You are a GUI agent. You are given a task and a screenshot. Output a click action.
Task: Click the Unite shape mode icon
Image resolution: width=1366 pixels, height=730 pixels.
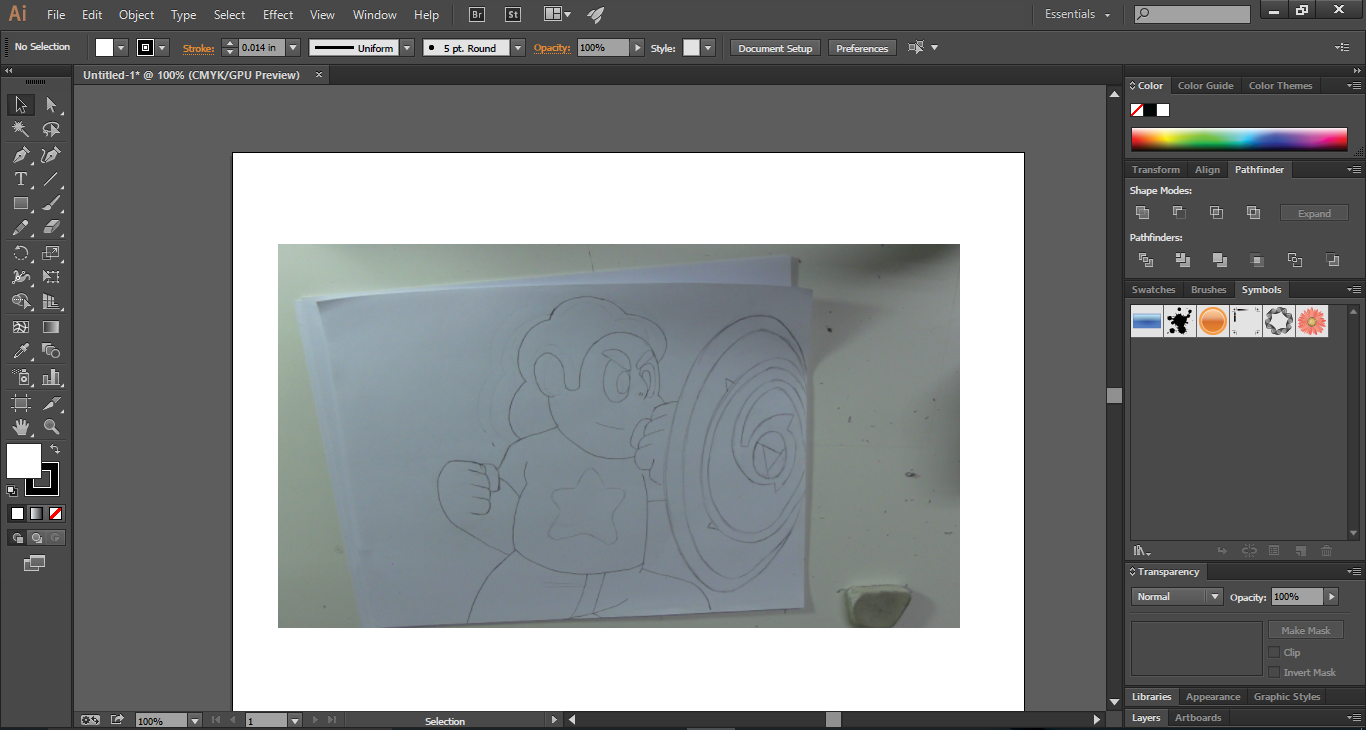pyautogui.click(x=1143, y=213)
